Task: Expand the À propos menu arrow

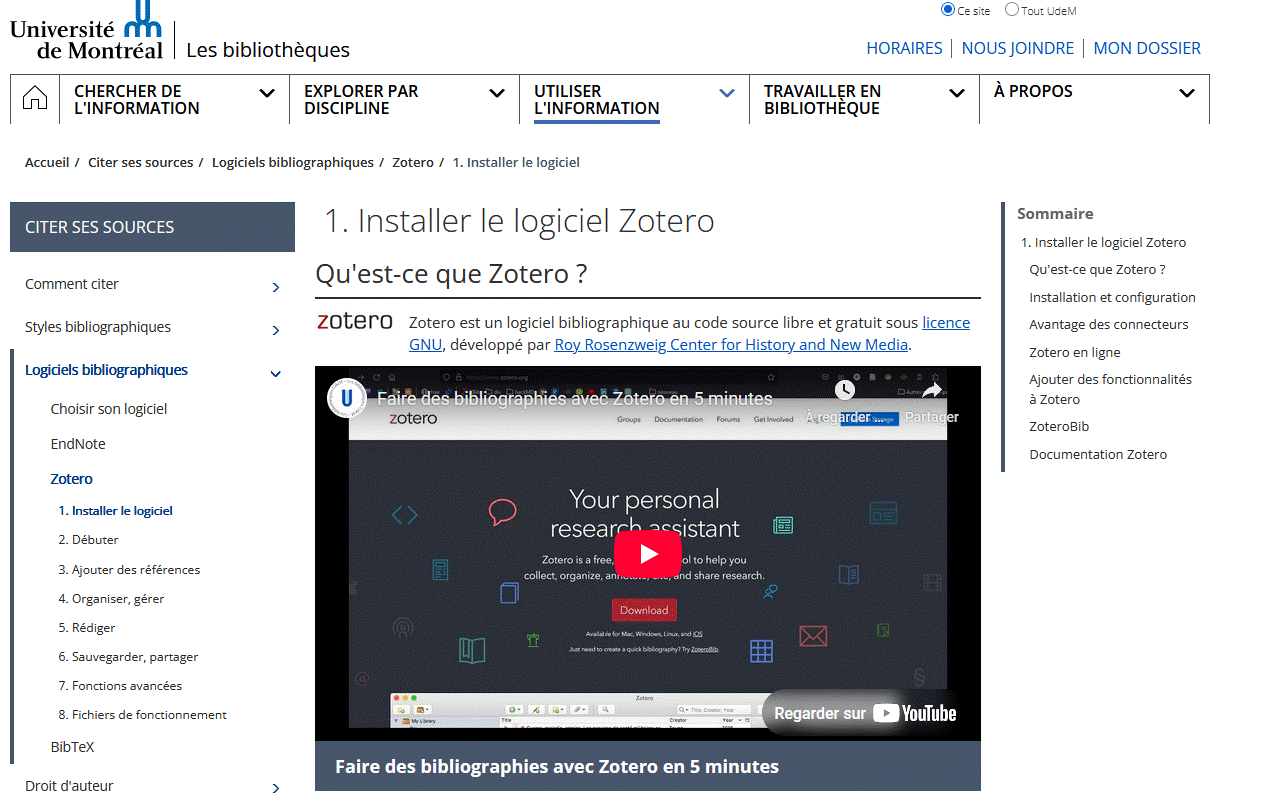Action: tap(1187, 93)
